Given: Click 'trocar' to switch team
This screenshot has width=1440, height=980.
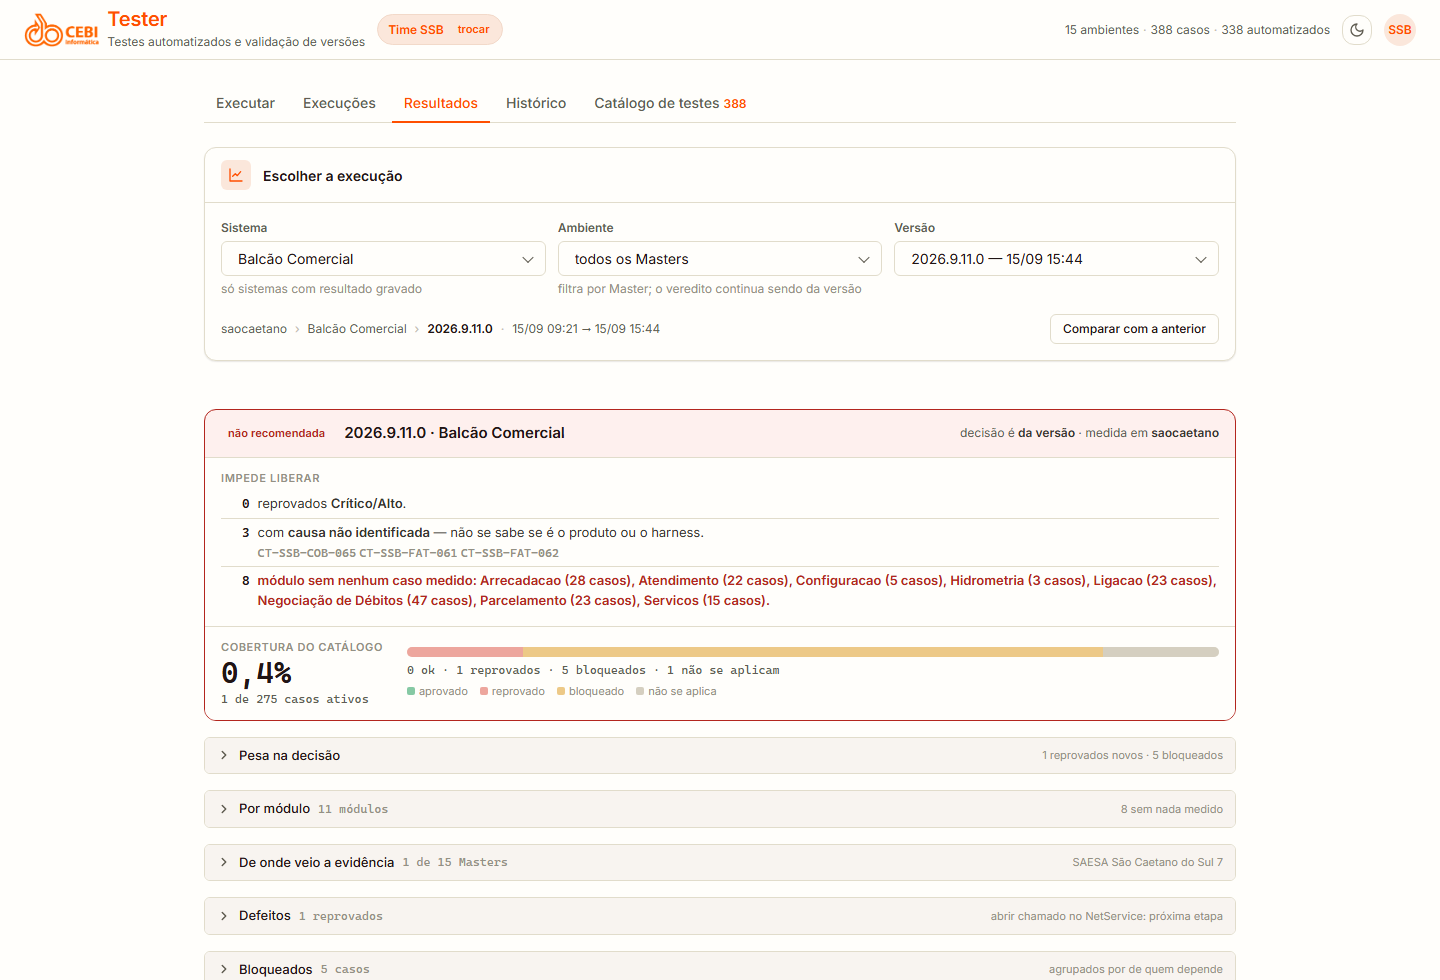Looking at the screenshot, I should (473, 30).
